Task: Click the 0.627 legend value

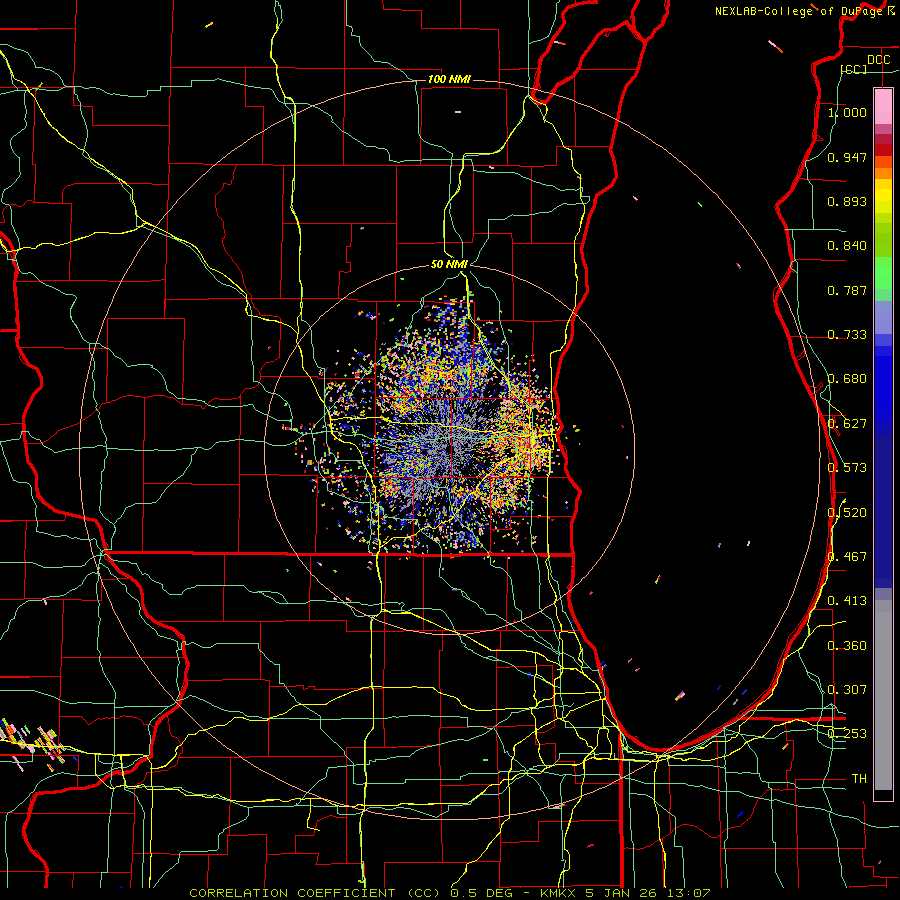Action: tap(847, 424)
